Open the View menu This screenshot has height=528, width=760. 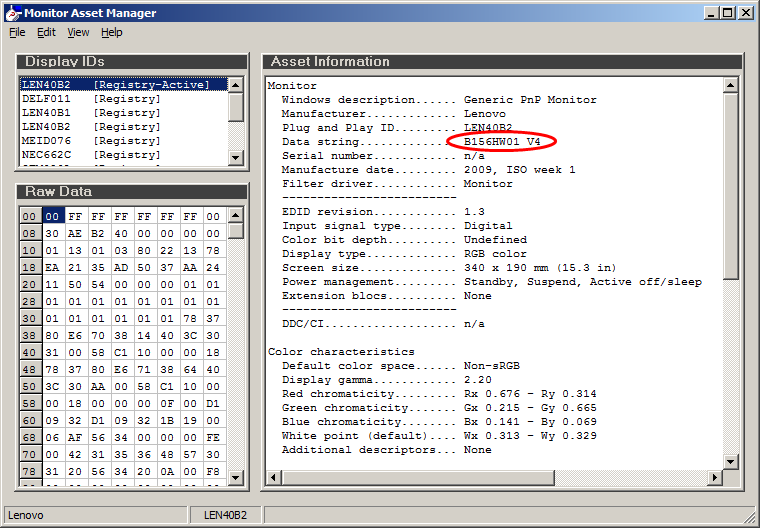(78, 32)
